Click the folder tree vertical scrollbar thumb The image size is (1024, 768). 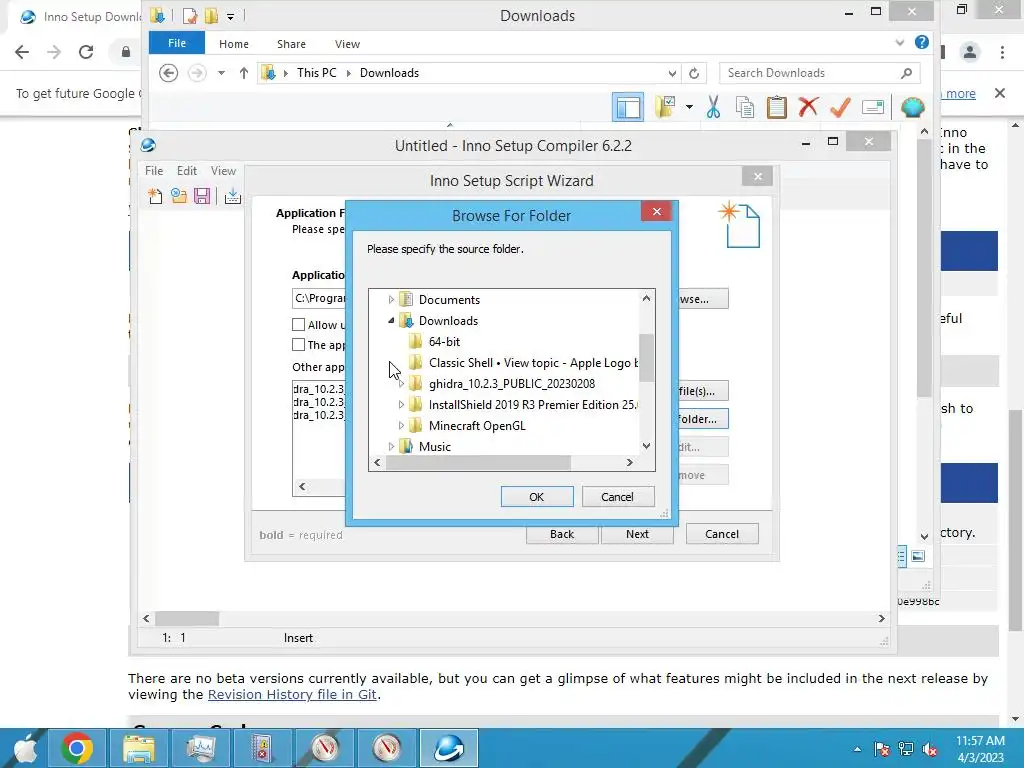[x=646, y=358]
